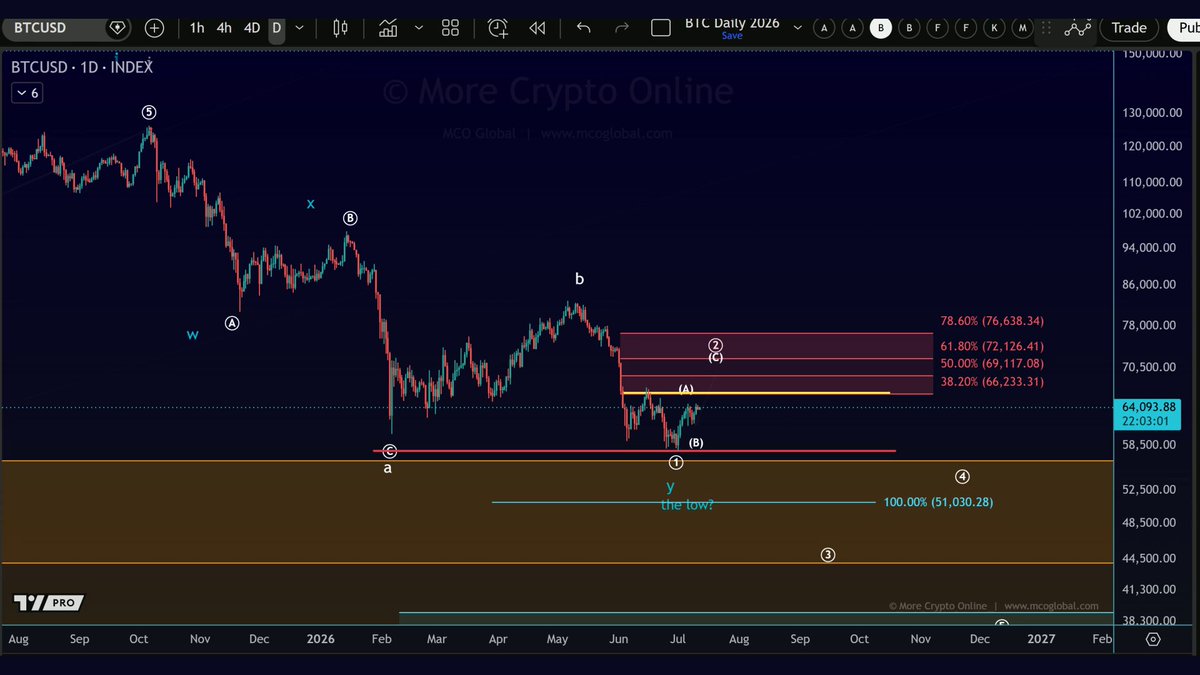Click the "the low?" text annotation
Image resolution: width=1200 pixels, height=675 pixels.
pyautogui.click(x=687, y=504)
